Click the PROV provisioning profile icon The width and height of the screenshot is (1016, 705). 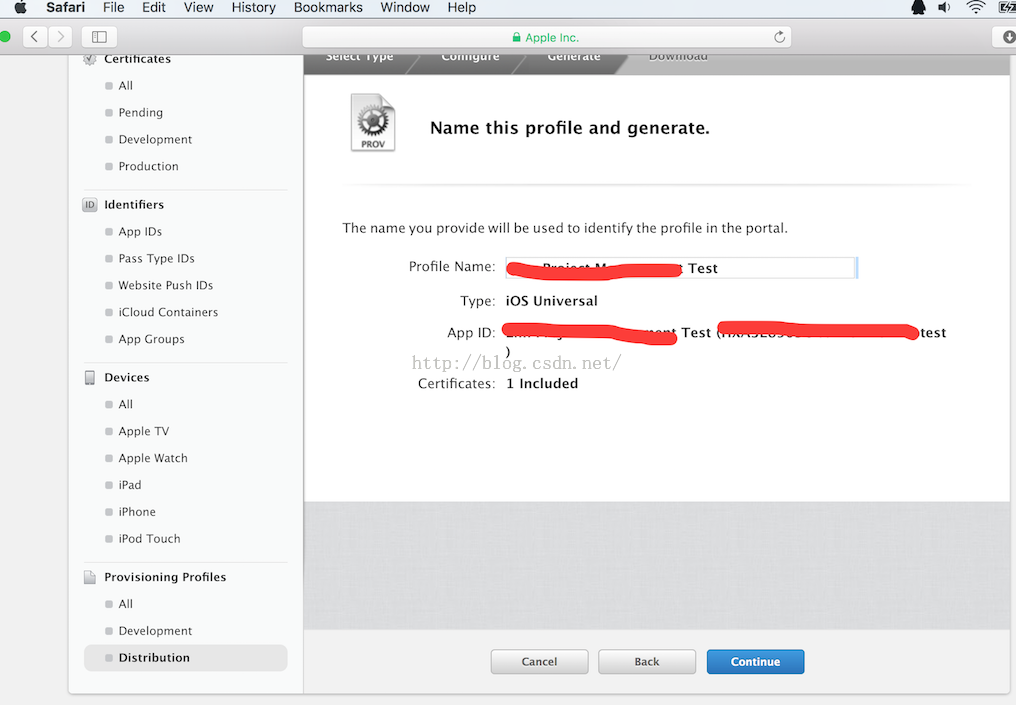[x=373, y=122]
